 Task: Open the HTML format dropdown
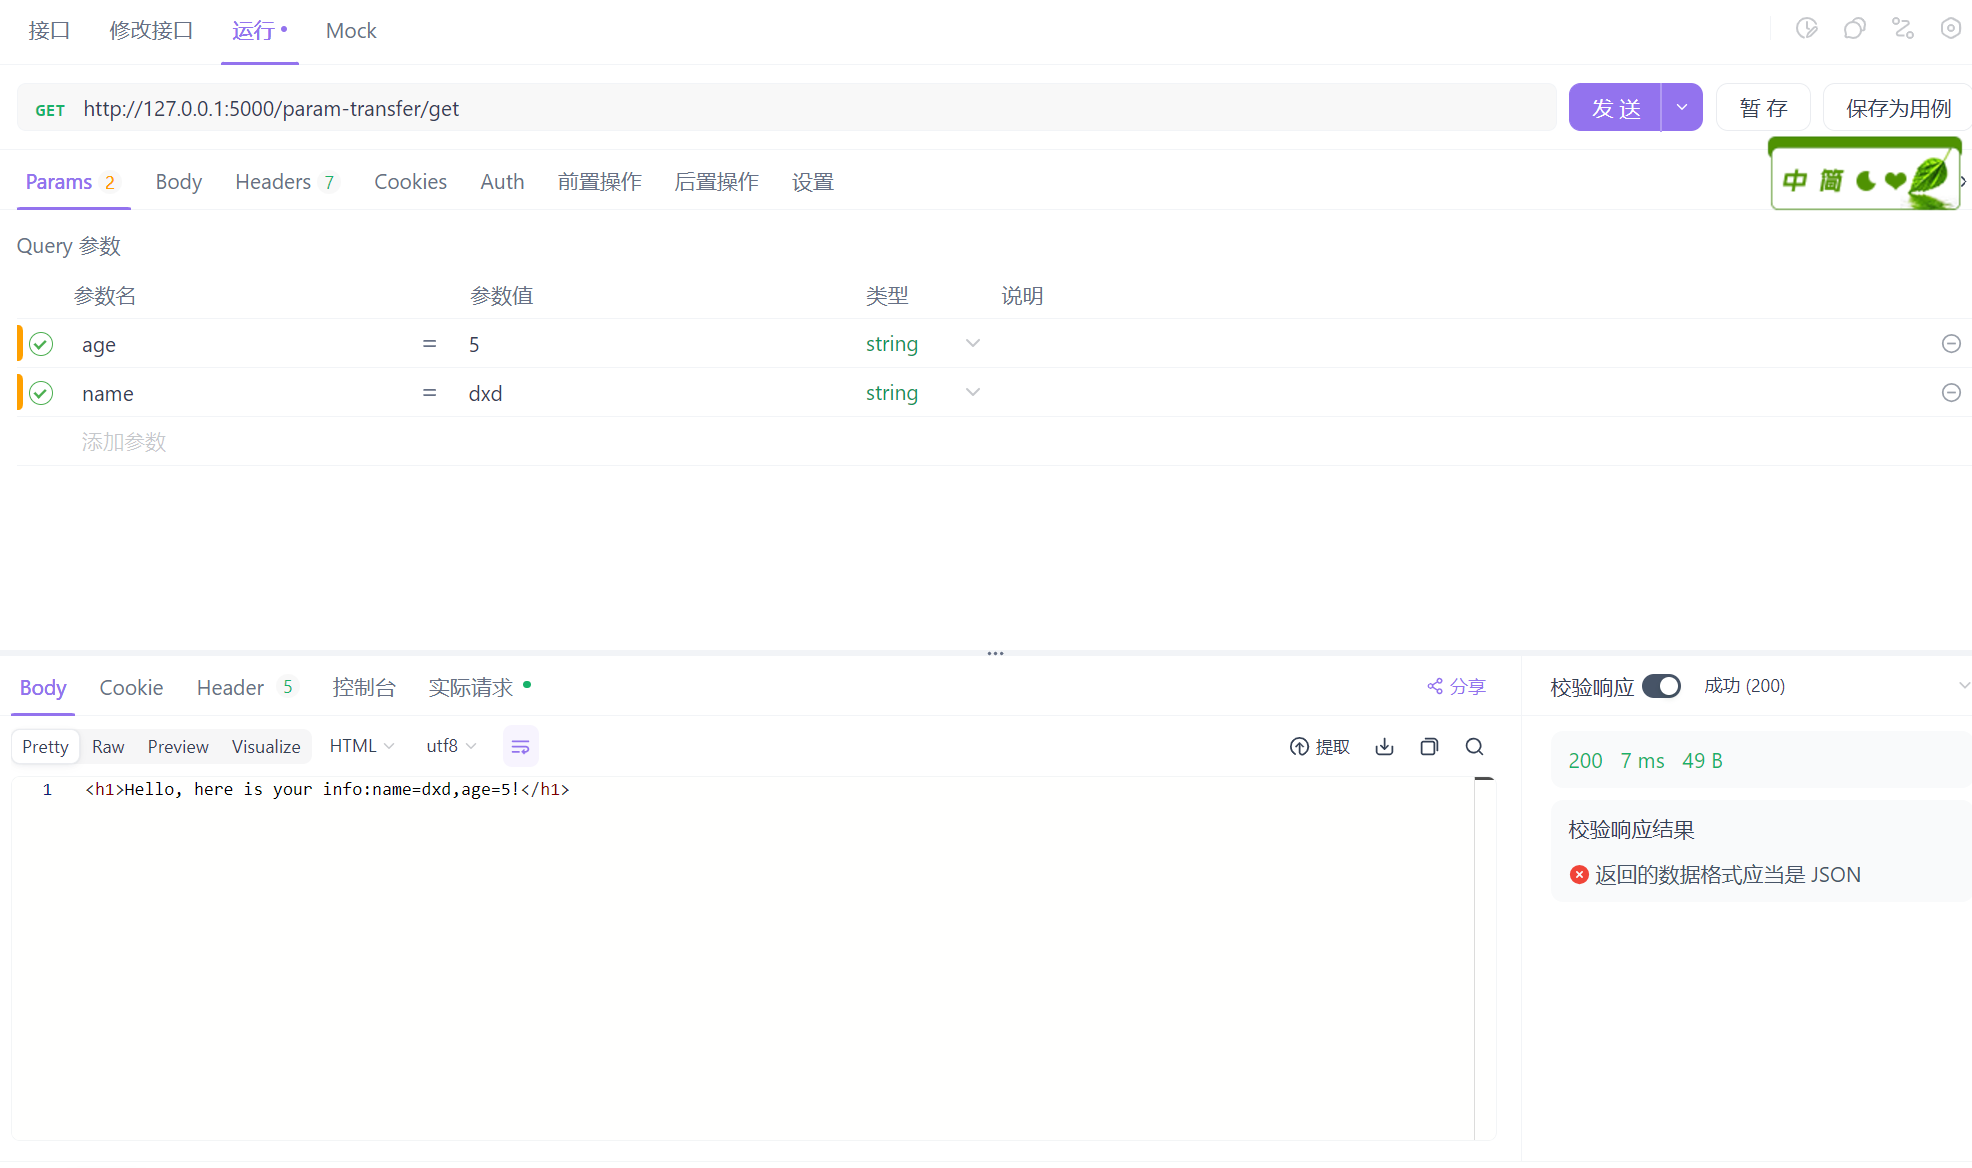(362, 747)
